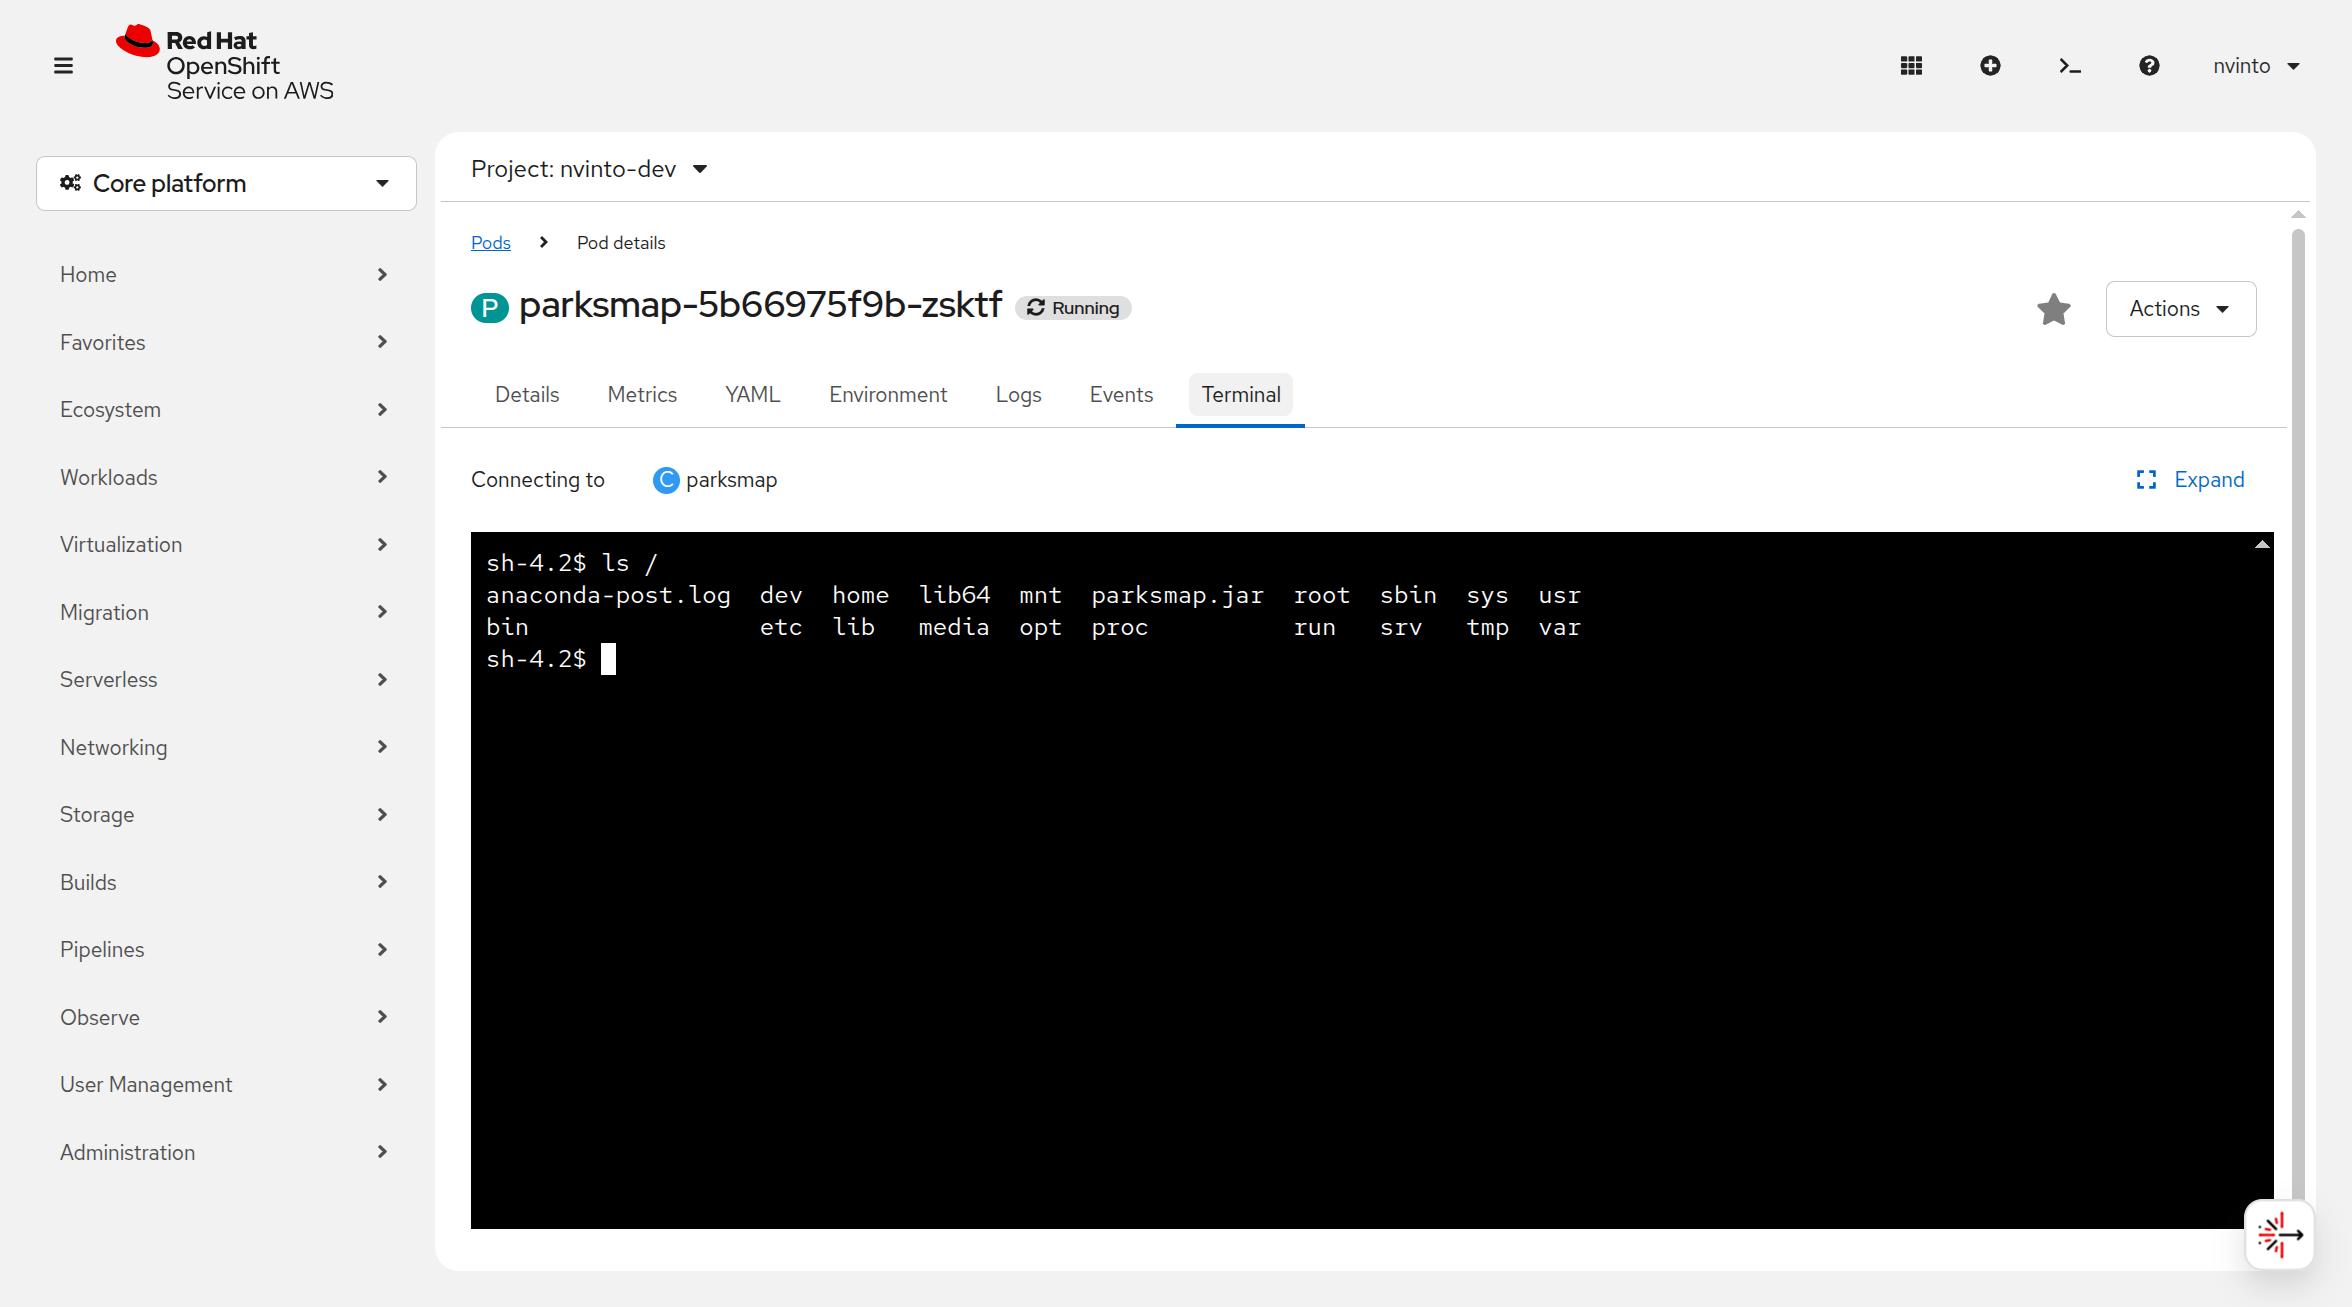Click anaconda-post.log in terminal output
2352x1307 pixels.
tap(608, 595)
